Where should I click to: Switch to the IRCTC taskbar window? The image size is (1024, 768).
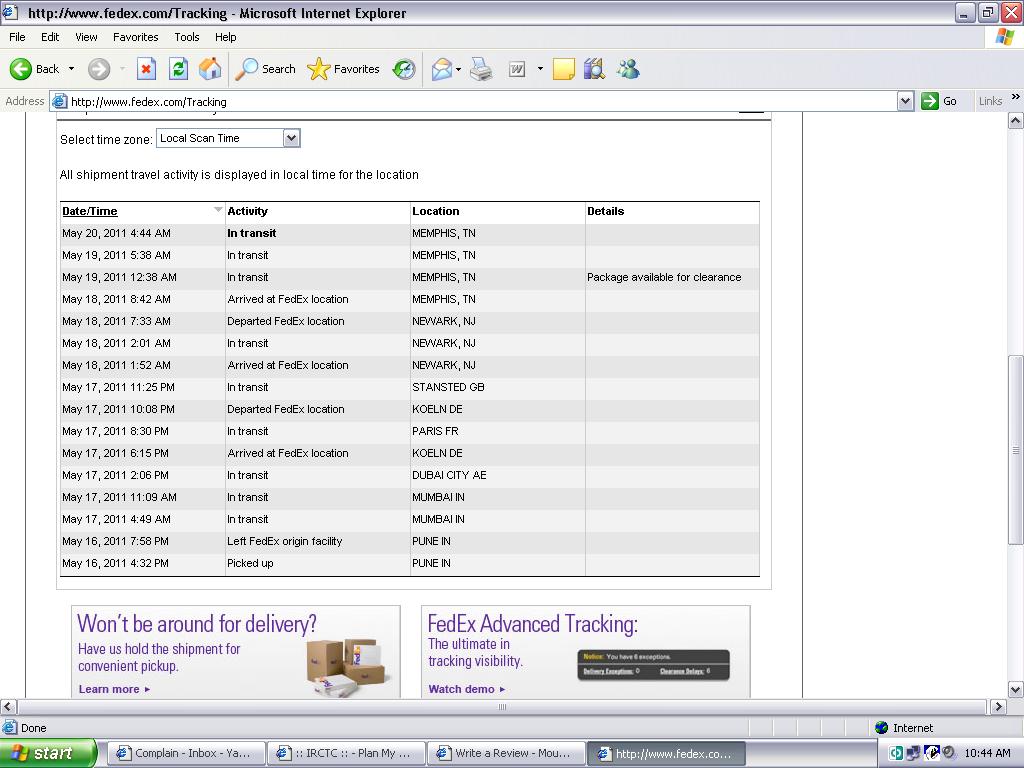346,754
